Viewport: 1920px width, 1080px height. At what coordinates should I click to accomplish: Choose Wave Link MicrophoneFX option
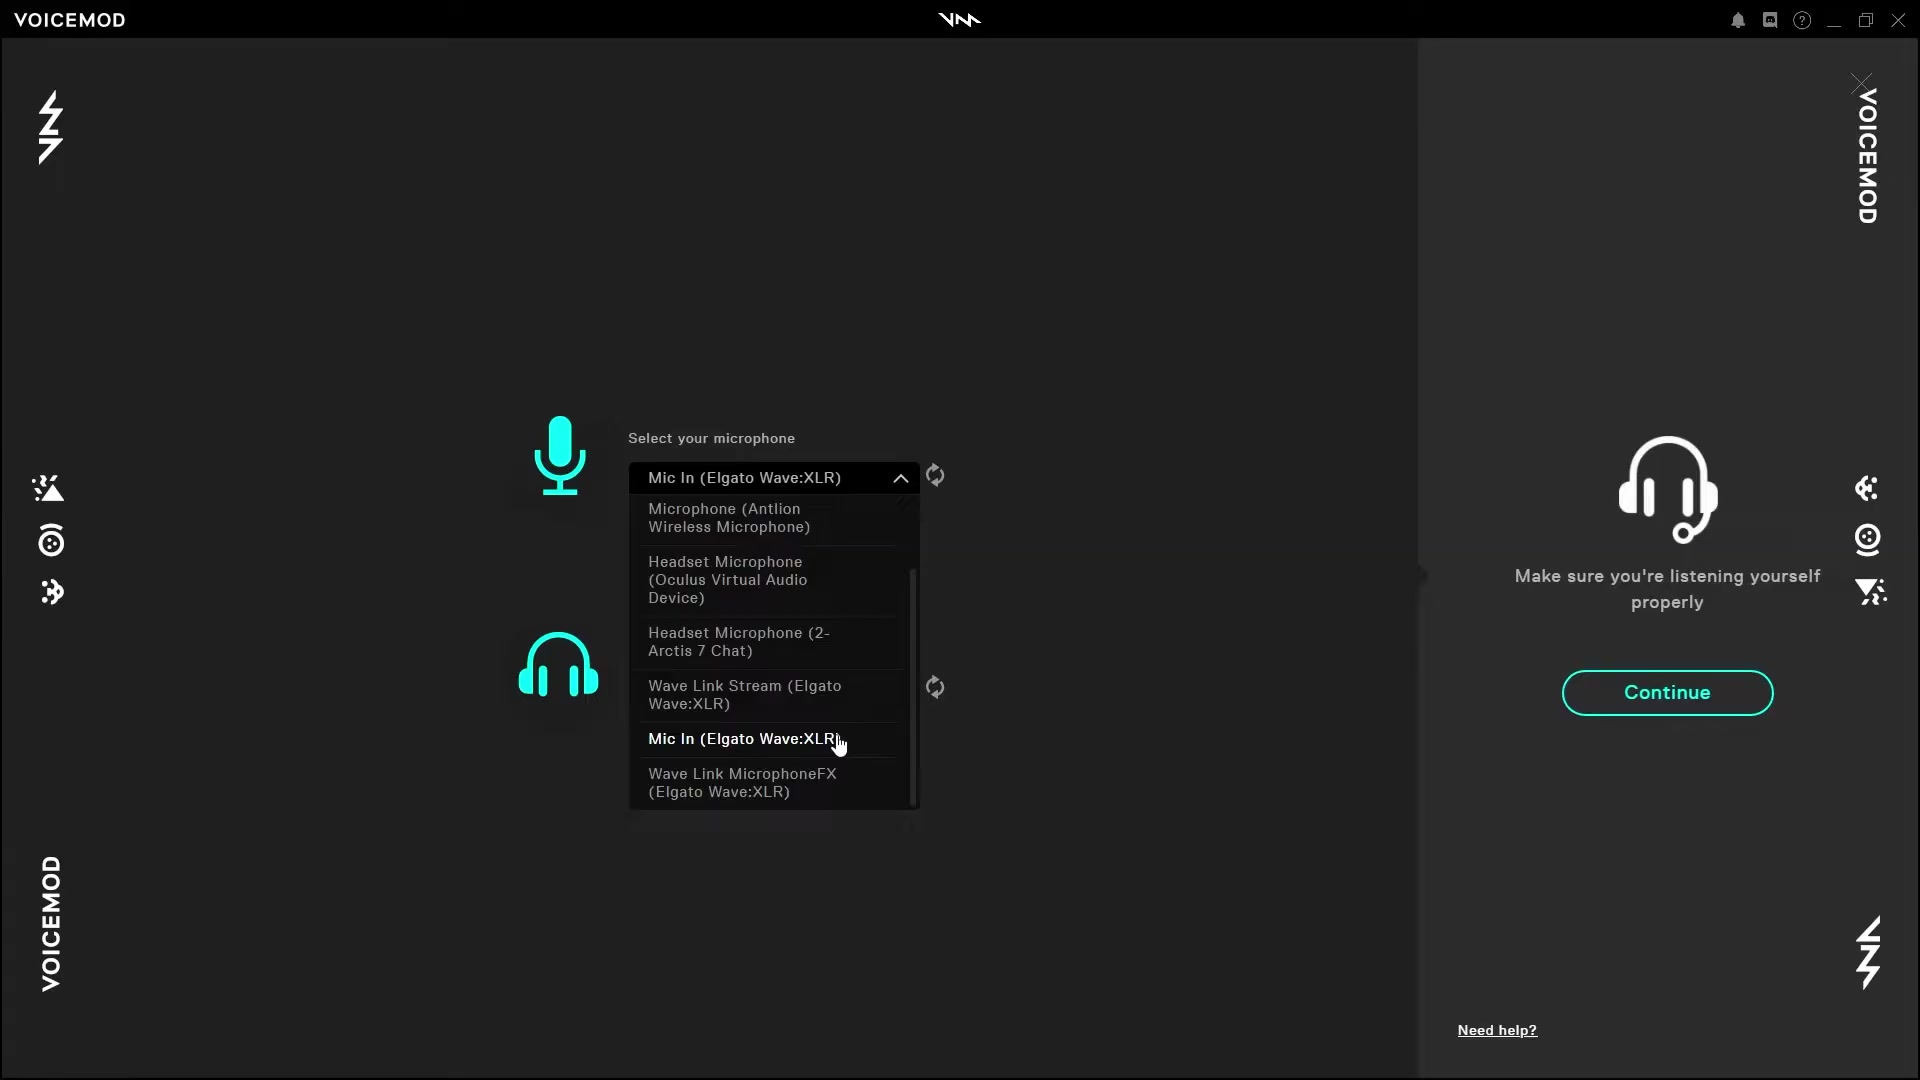[x=742, y=783]
